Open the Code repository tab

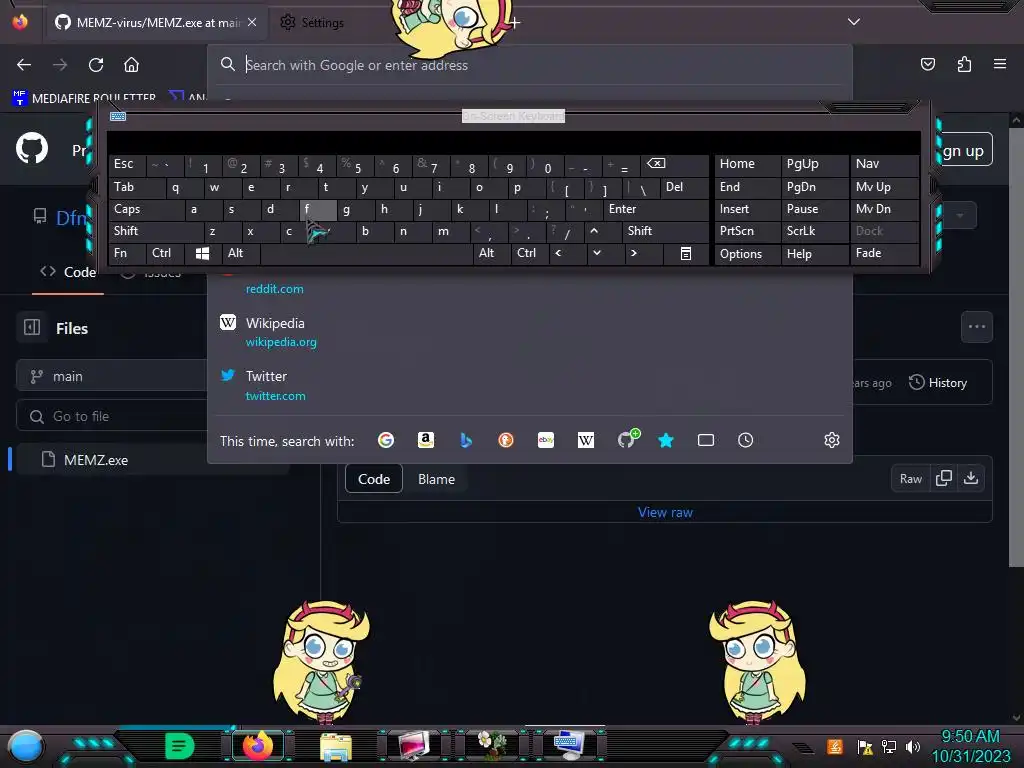point(68,272)
